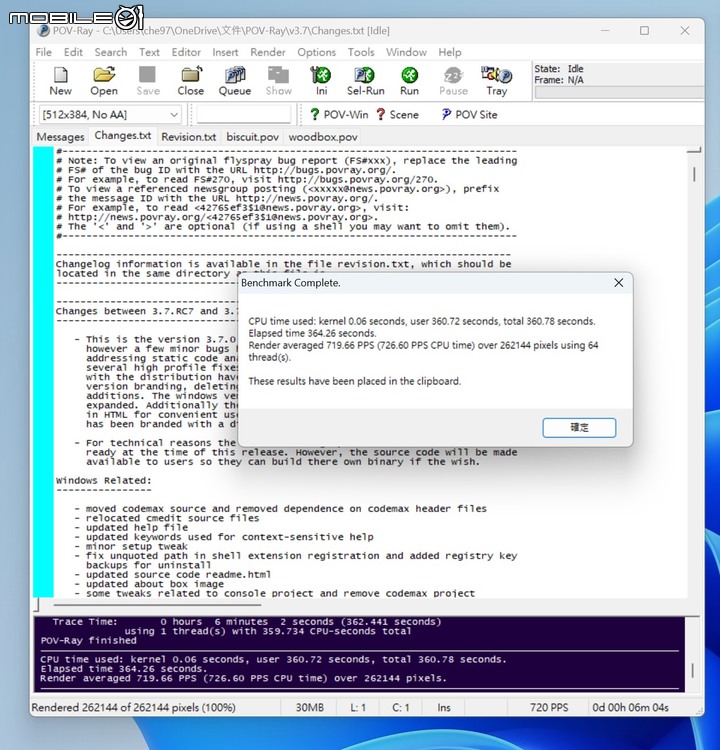Click the 720 PPS status entry
Image resolution: width=720 pixels, height=750 pixels.
(549, 707)
